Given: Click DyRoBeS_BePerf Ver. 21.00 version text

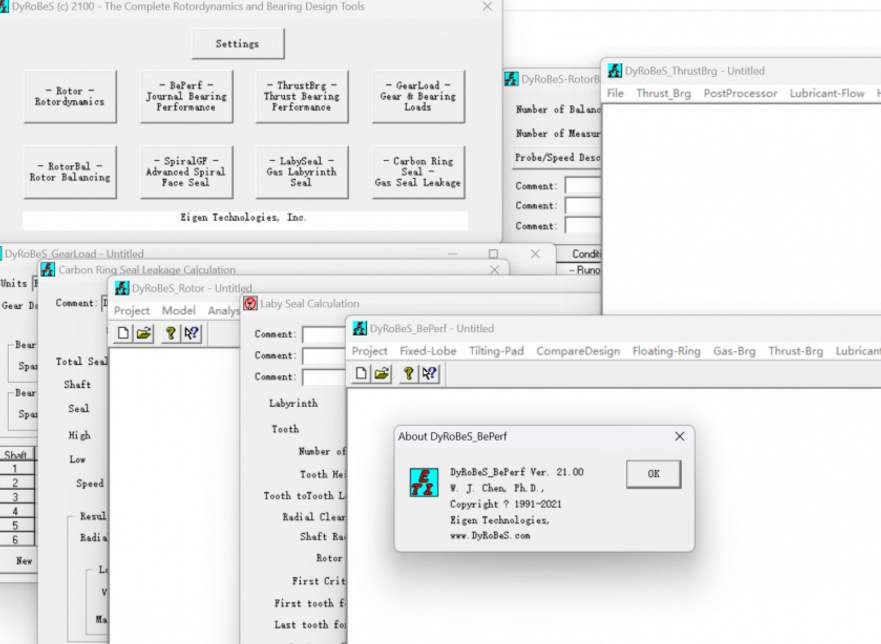Looking at the screenshot, I should click(x=517, y=472).
